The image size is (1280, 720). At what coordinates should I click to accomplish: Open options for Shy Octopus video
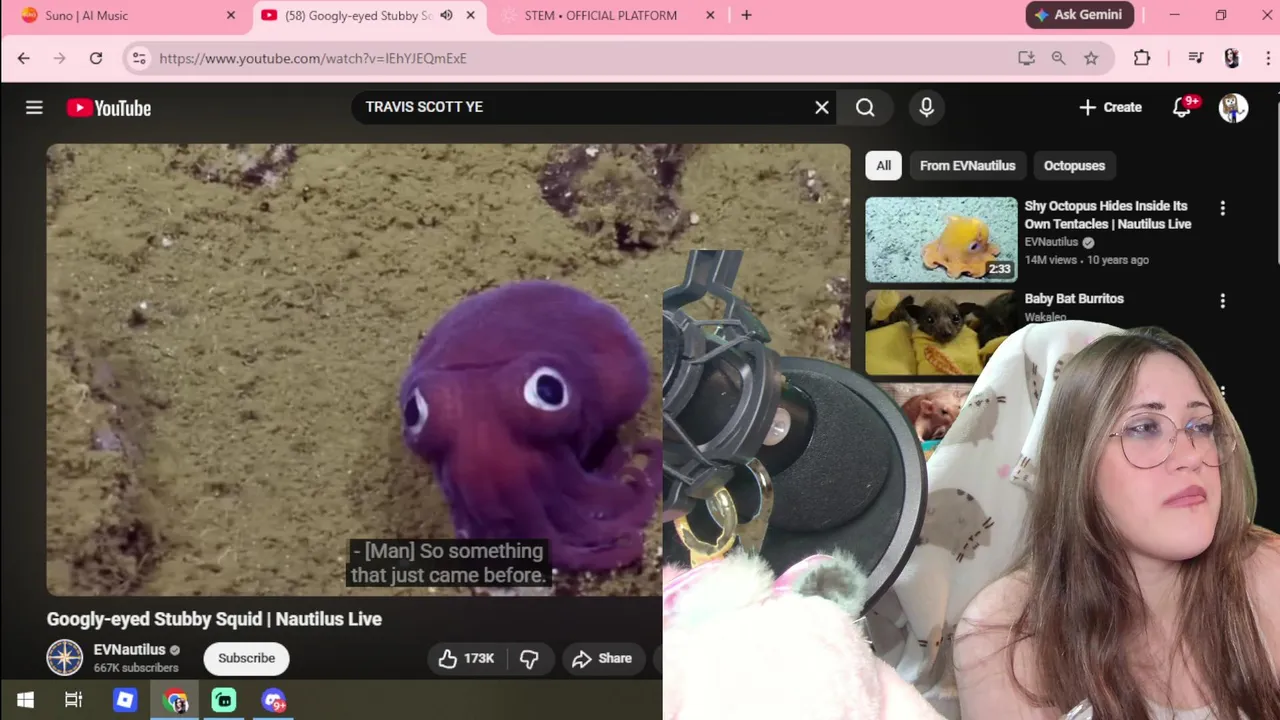point(1222,208)
